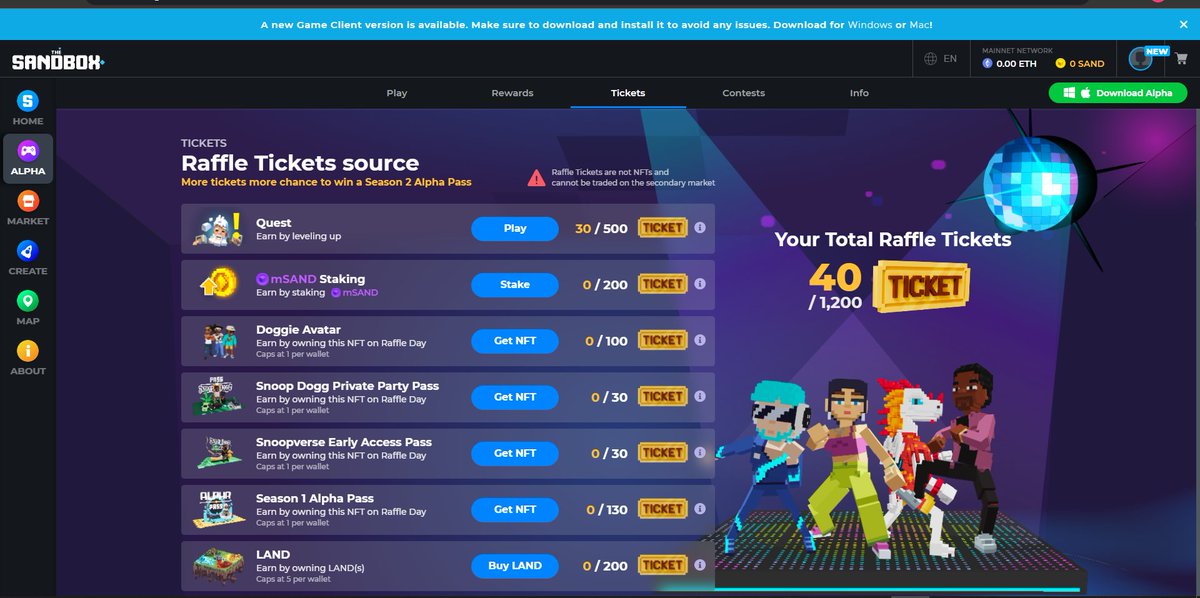
Task: Switch to the Play tab
Action: tap(397, 93)
